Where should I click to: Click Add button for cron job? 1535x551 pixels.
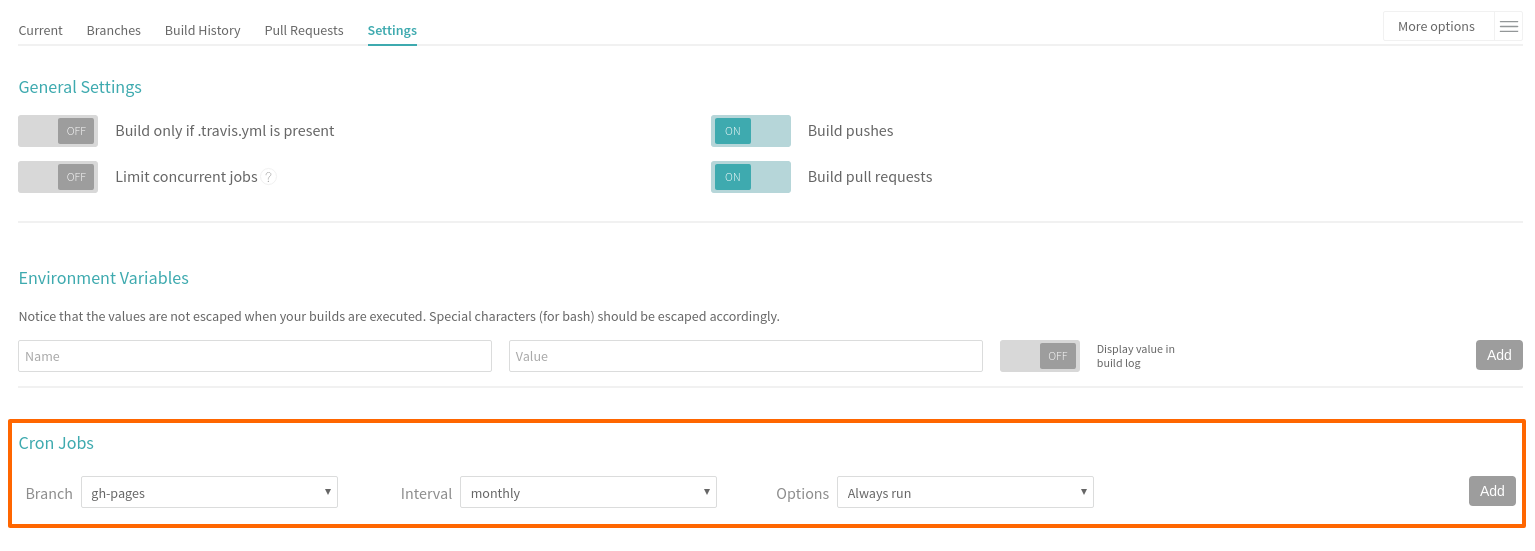(1491, 491)
